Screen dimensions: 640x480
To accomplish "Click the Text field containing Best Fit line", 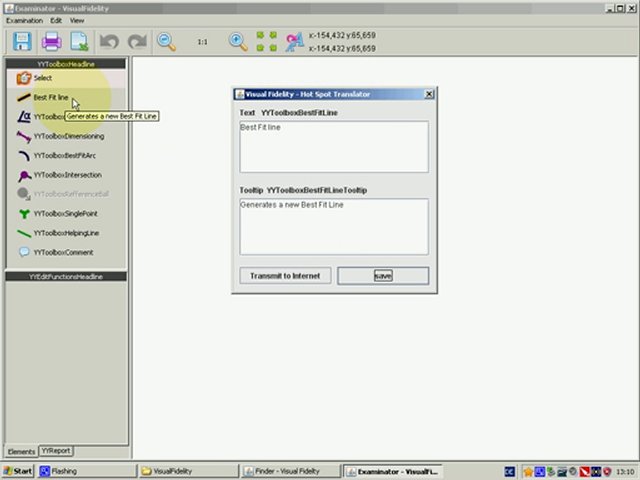I will 333,146.
